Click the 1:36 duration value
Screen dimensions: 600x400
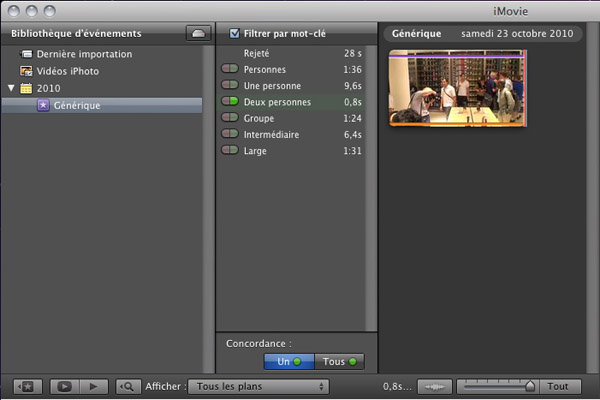(352, 70)
